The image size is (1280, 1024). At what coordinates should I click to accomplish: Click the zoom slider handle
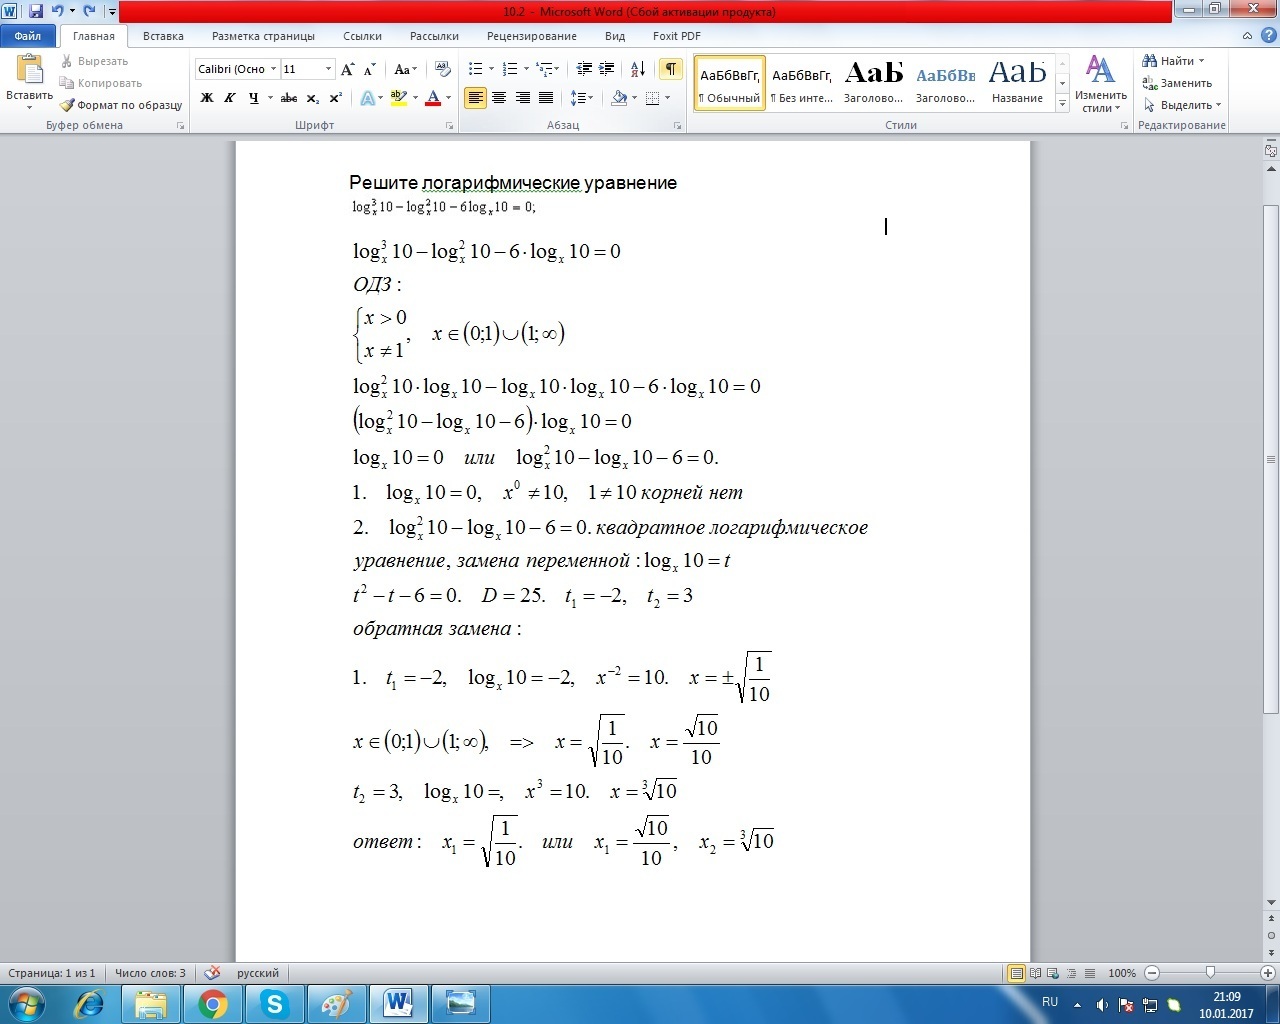pos(1210,973)
